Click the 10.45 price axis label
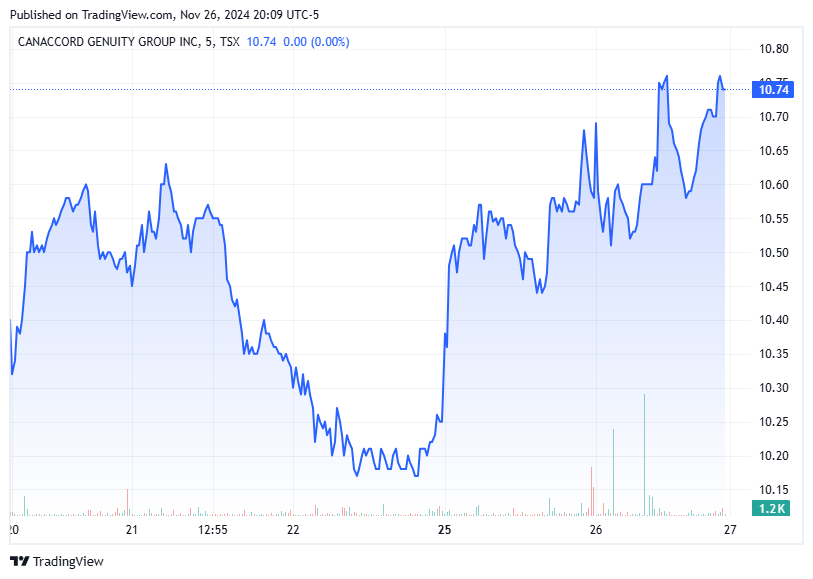This screenshot has width=813, height=579. (x=773, y=287)
